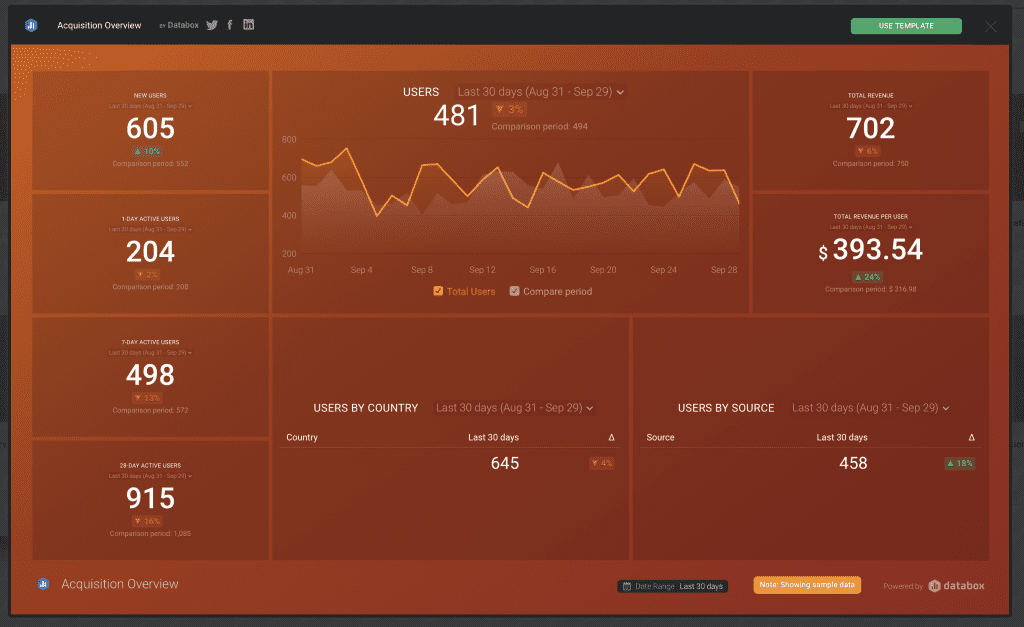The image size is (1024, 627).
Task: Click the Date Range Last 30 days button
Action: click(x=673, y=586)
